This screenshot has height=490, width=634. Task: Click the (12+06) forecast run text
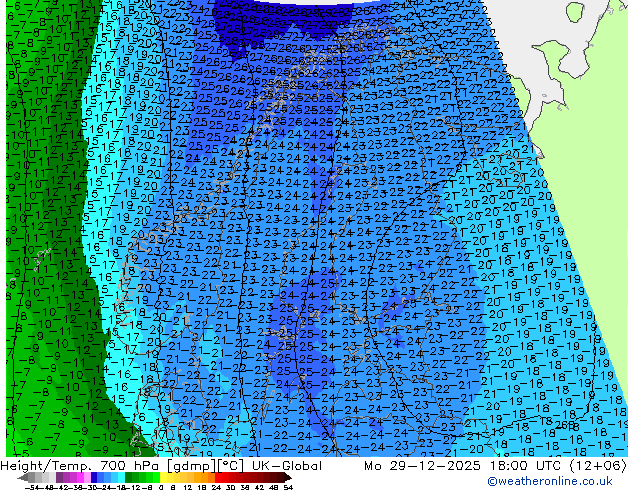point(598,466)
